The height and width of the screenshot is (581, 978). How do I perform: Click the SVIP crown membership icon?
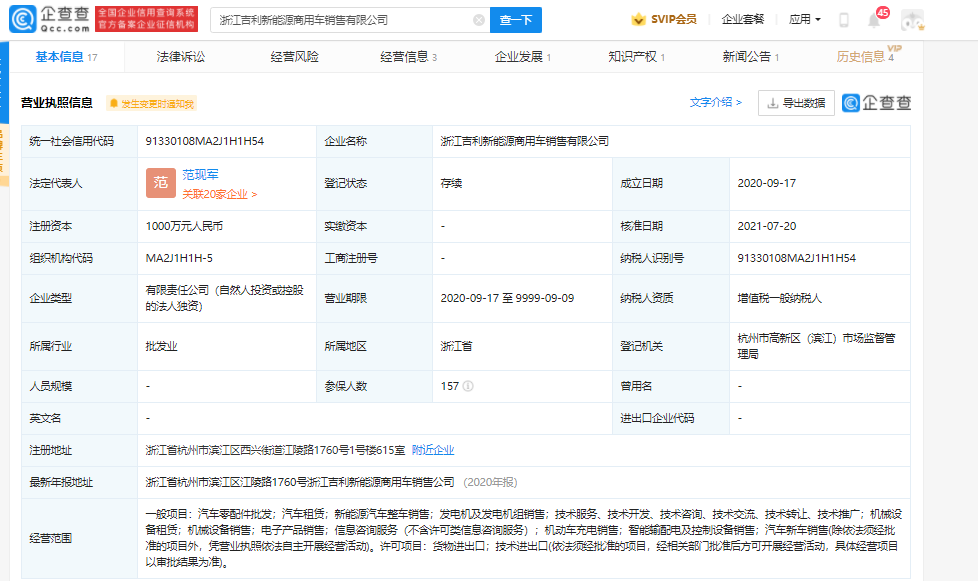coord(638,17)
